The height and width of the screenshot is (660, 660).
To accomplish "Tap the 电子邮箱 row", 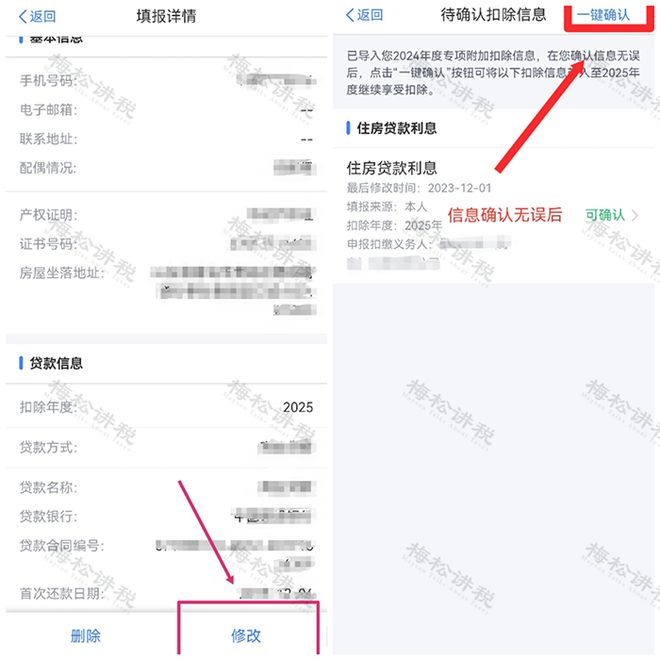I will pos(166,110).
